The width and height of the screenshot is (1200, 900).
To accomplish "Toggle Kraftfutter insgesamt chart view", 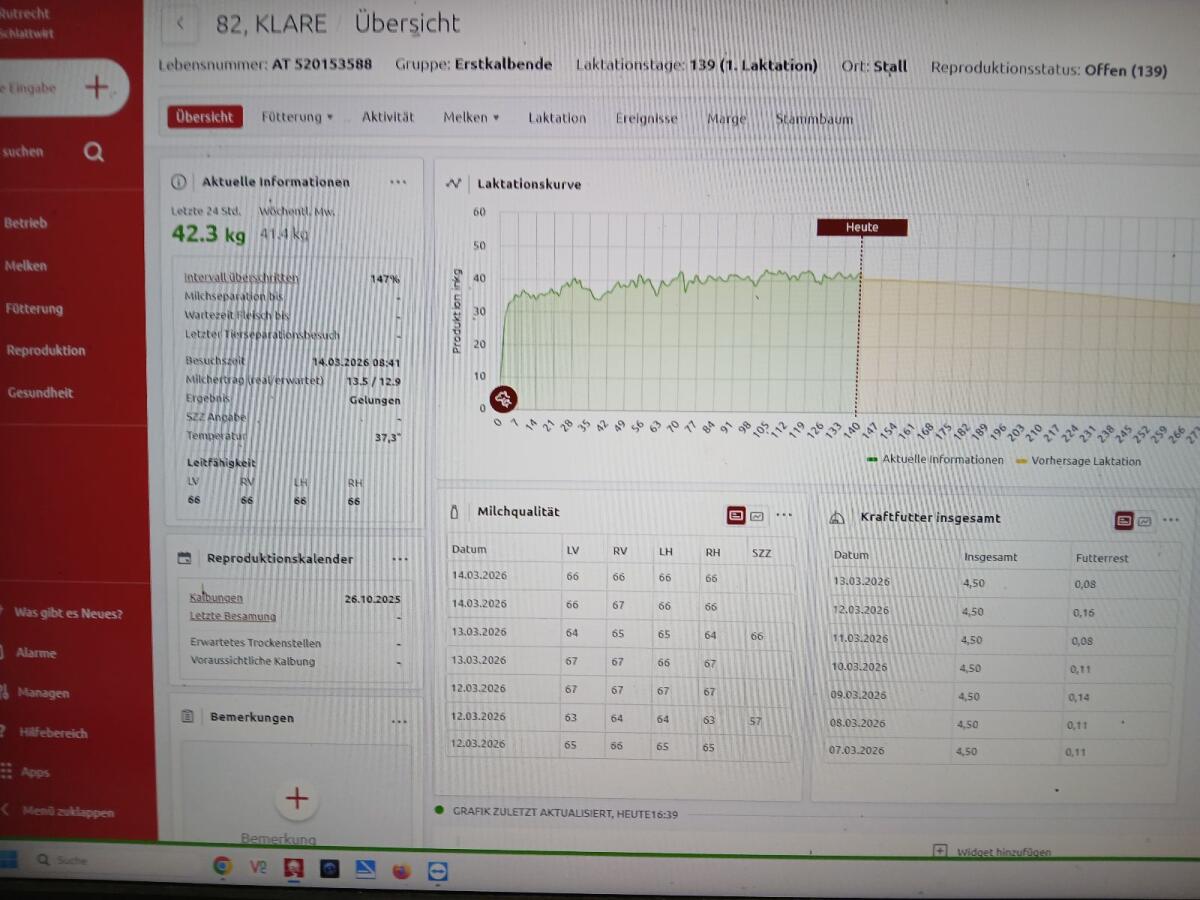I will 1145,520.
